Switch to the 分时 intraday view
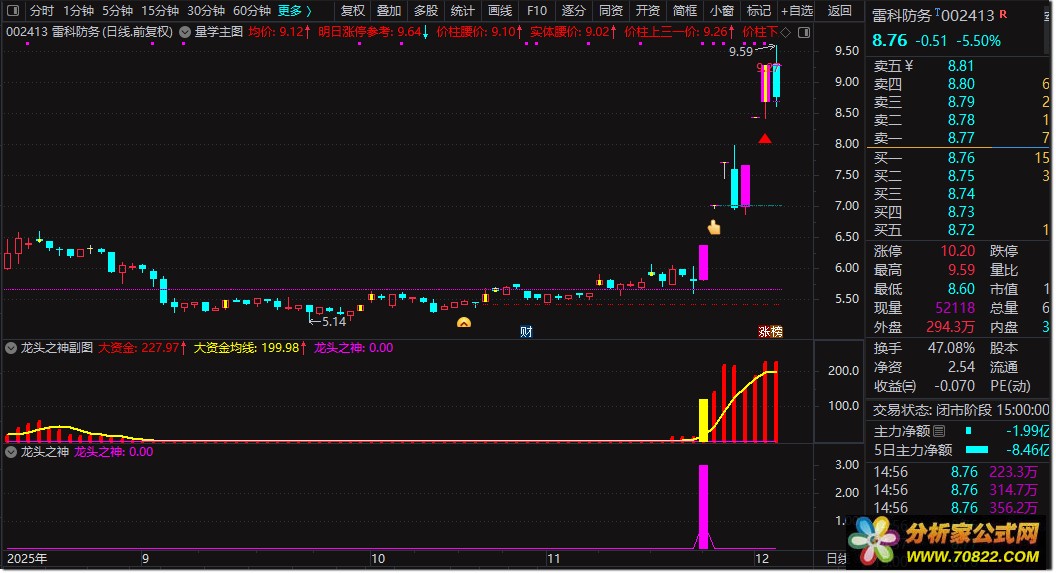1056x573 pixels. tap(42, 10)
